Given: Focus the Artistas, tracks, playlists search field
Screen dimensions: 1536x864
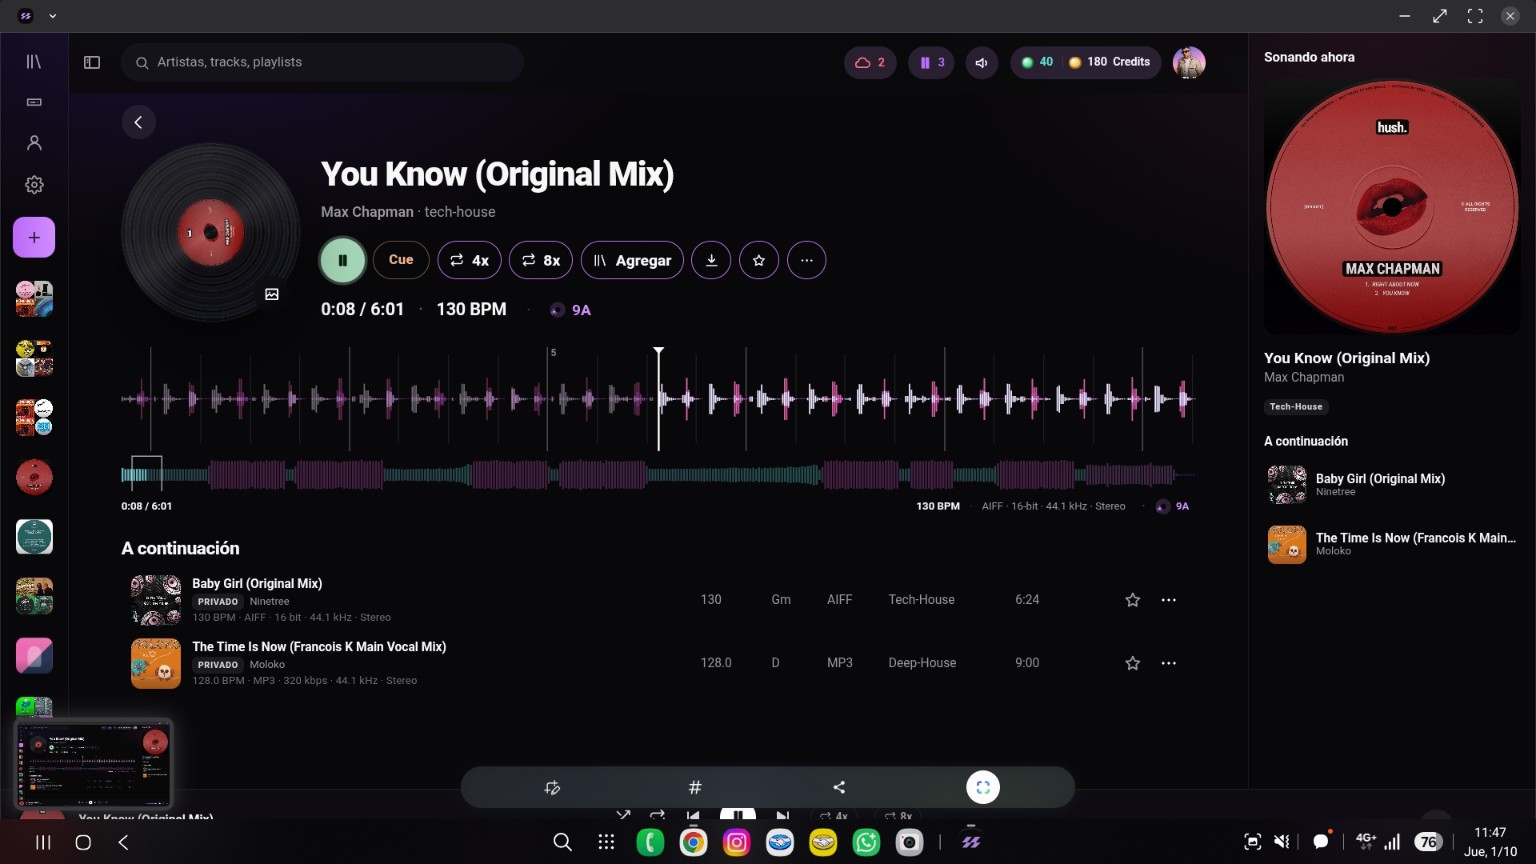Looking at the screenshot, I should pos(323,62).
